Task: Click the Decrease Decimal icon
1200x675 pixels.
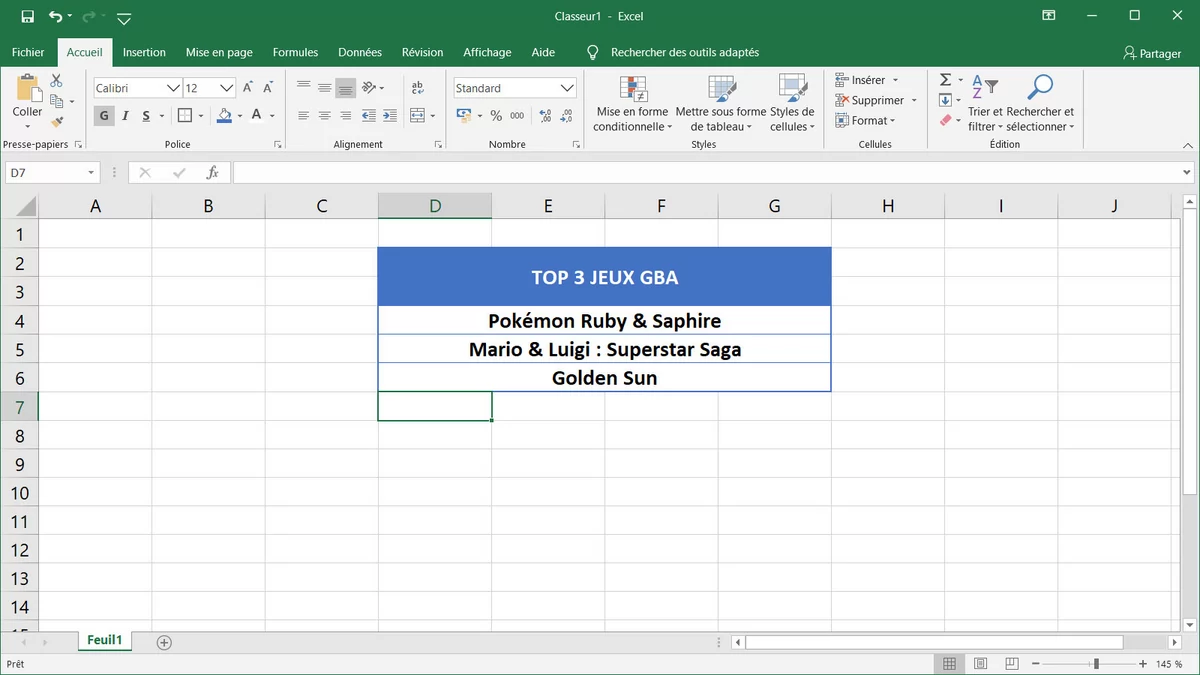Action: (x=565, y=116)
